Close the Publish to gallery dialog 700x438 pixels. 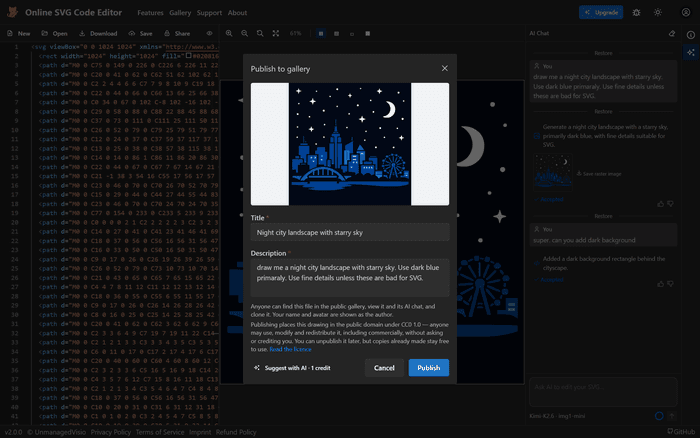coord(444,68)
